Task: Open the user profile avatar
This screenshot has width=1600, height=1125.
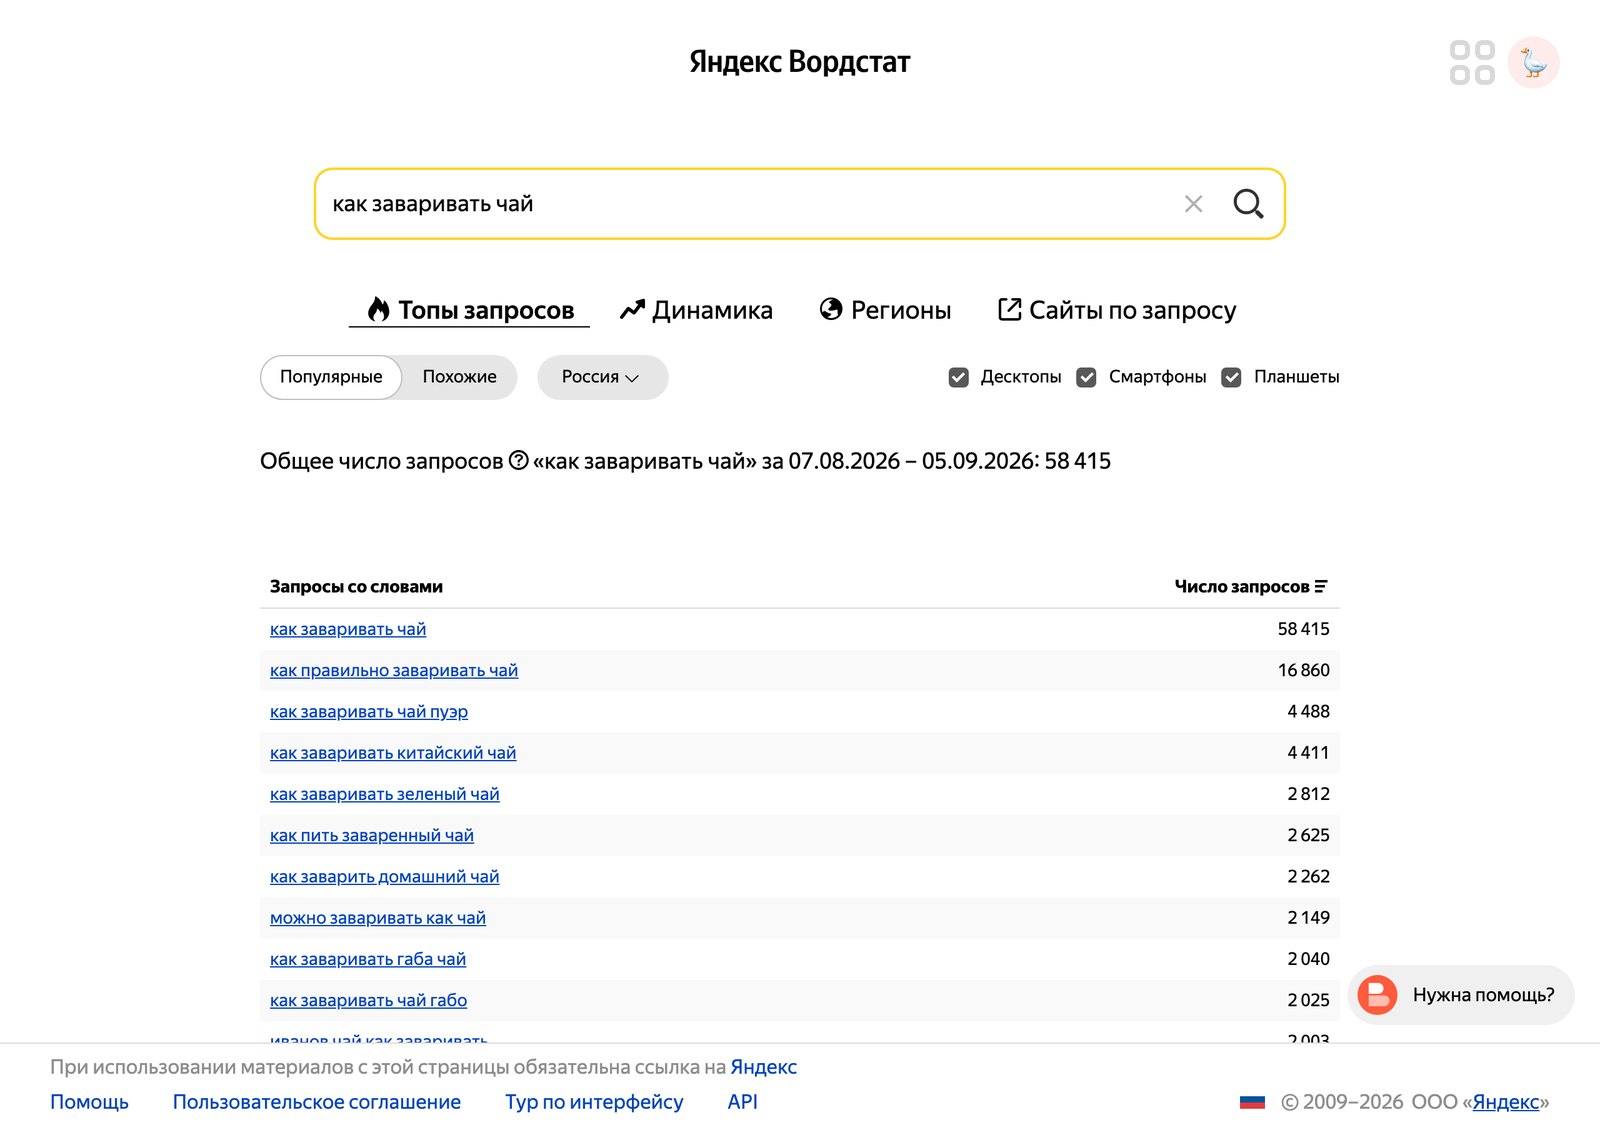Action: coord(1534,62)
